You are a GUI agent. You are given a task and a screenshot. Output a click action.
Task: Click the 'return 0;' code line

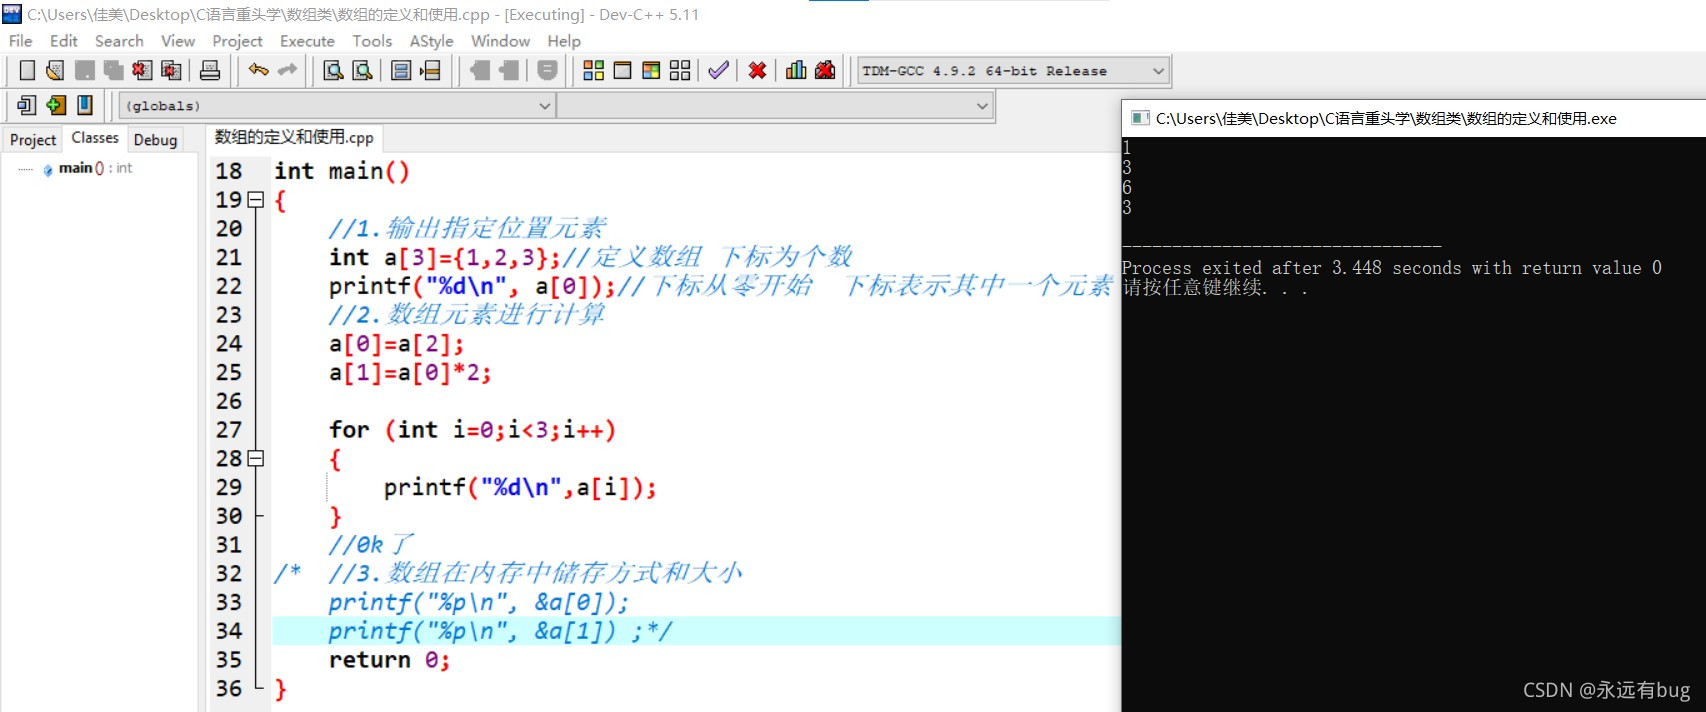[389, 660]
